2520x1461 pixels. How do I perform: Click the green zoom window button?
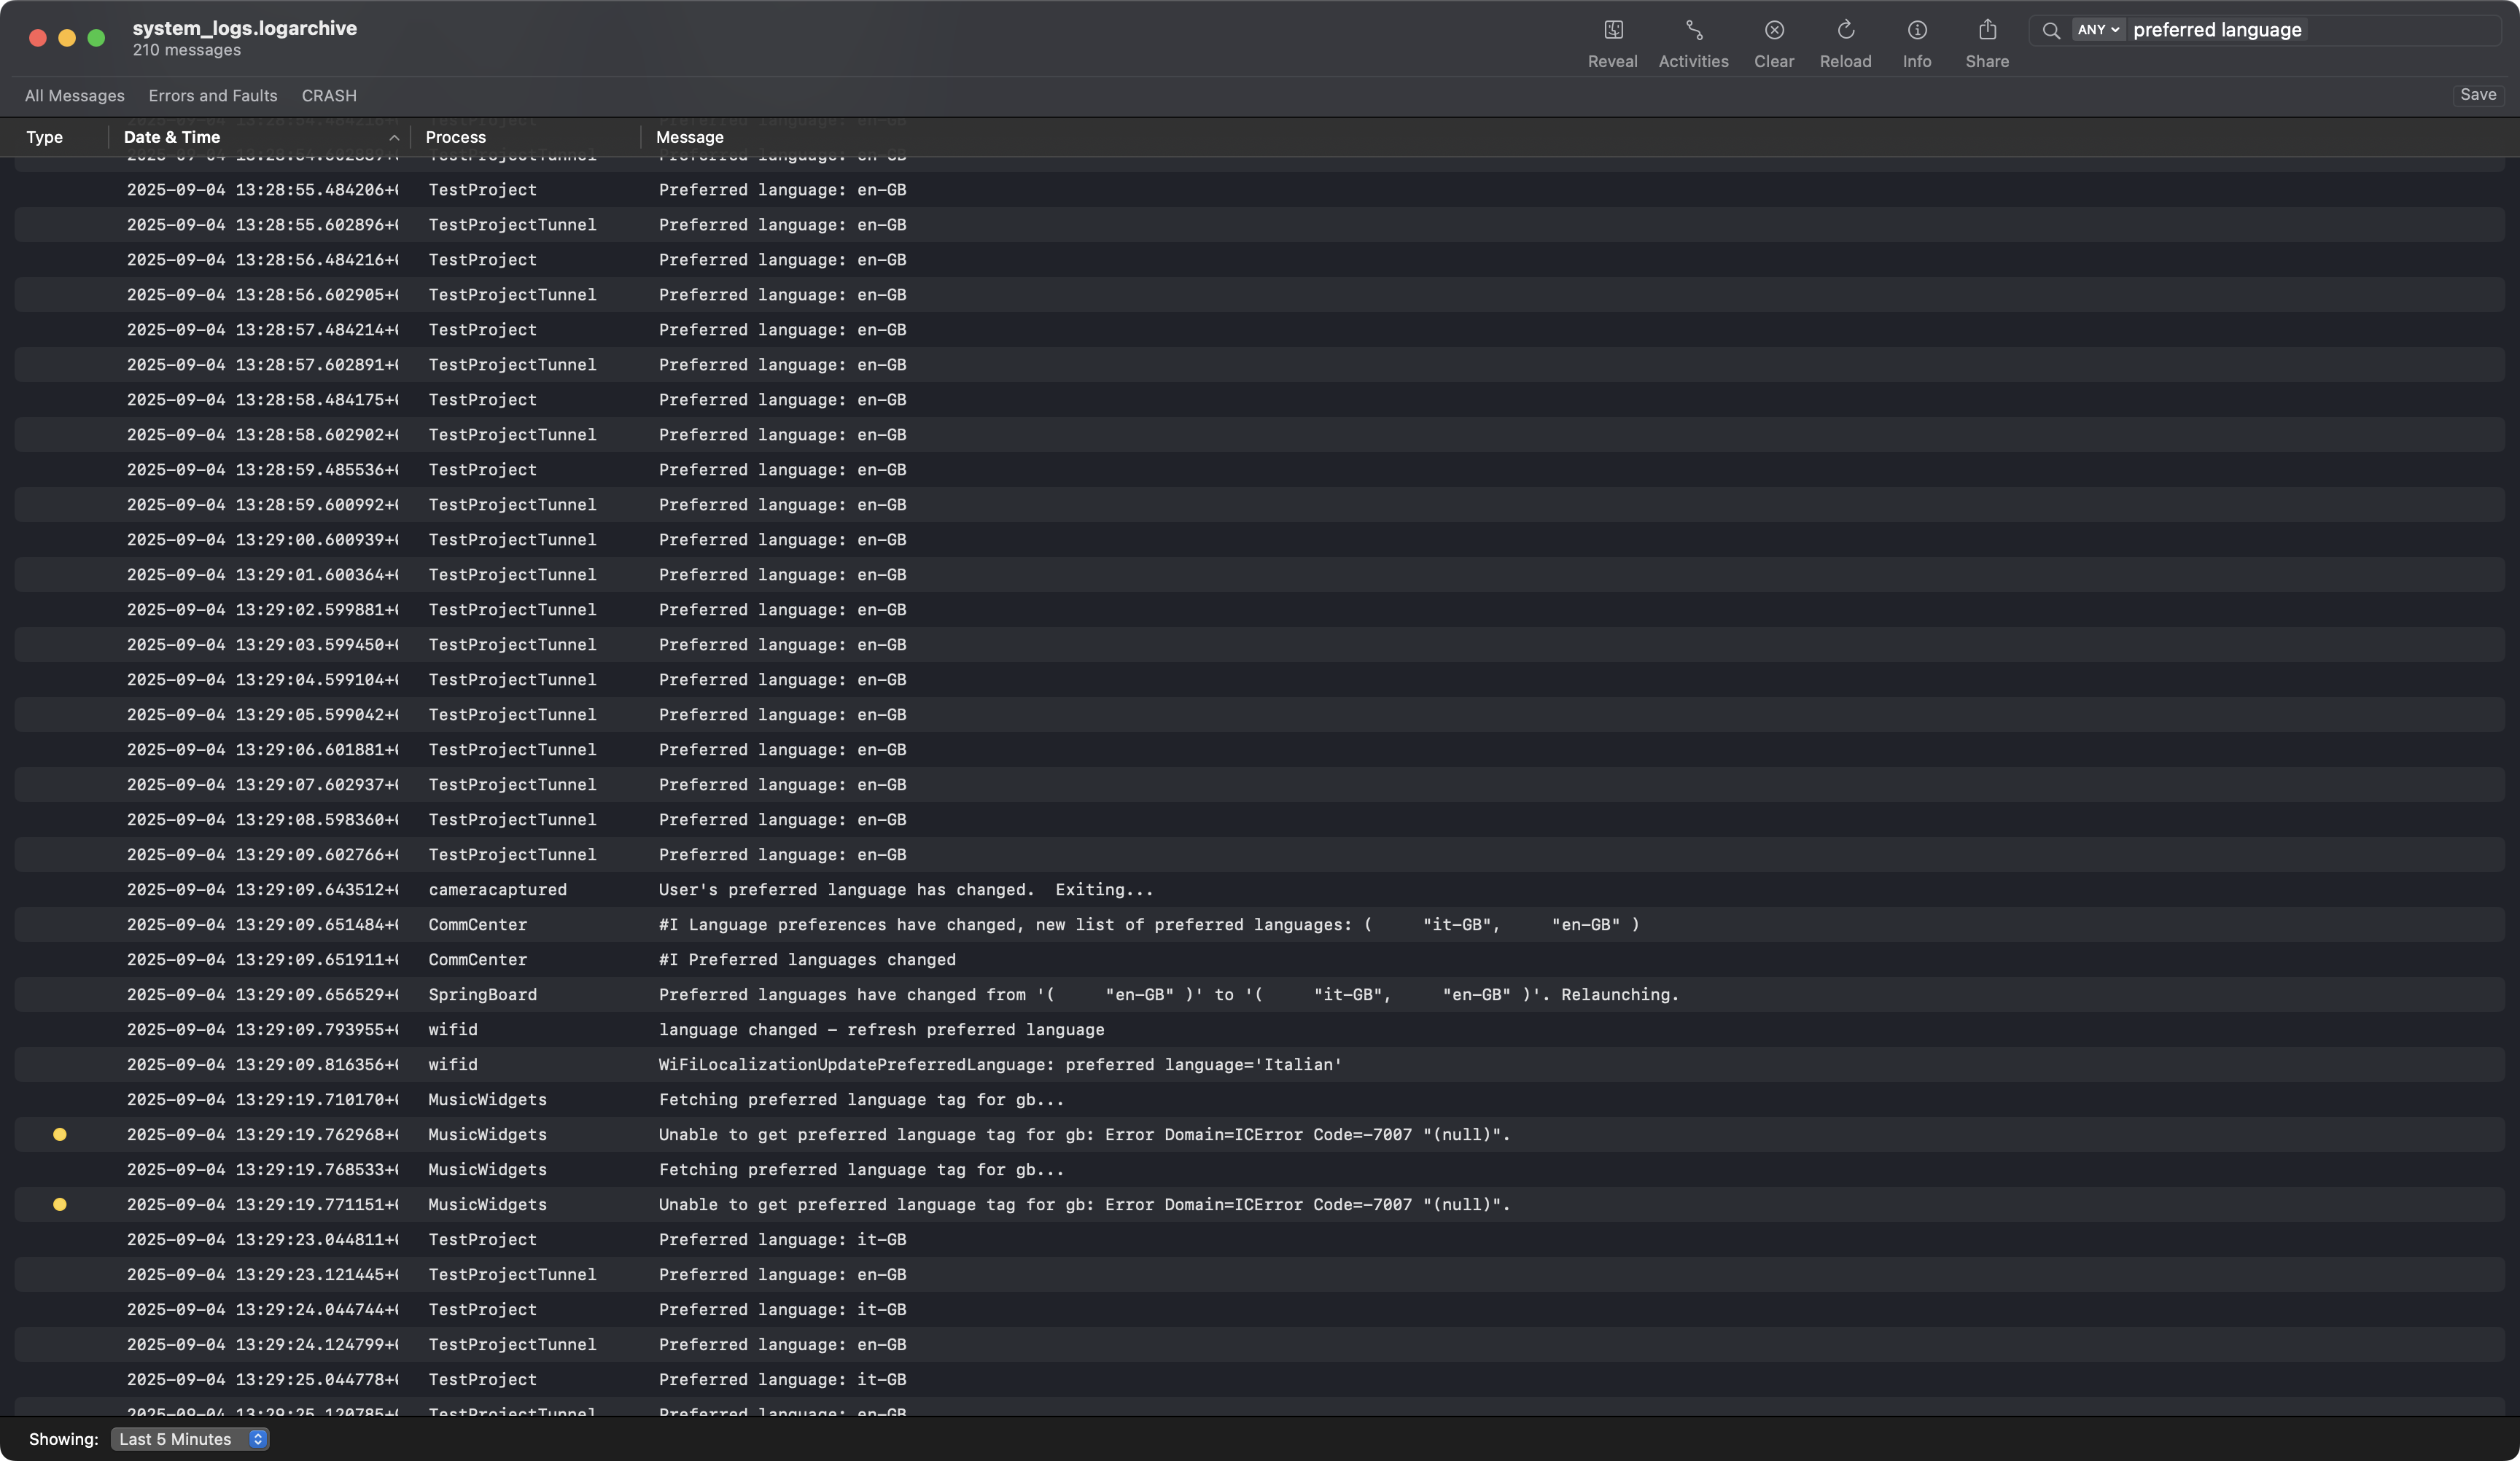(96, 37)
